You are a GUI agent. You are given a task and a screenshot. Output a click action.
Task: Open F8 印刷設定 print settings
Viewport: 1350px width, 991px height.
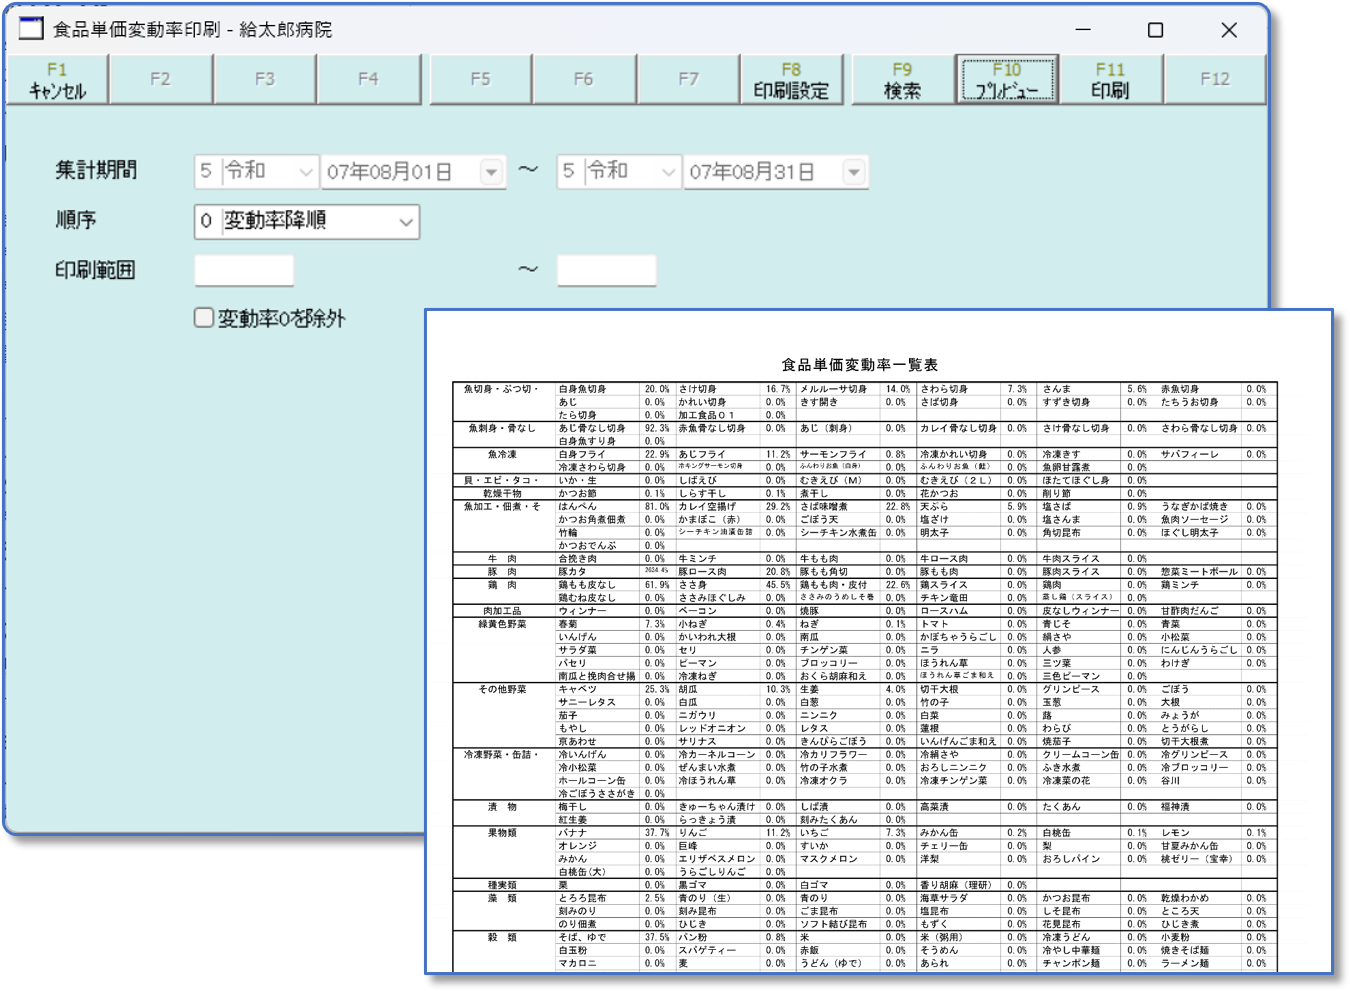coord(790,80)
